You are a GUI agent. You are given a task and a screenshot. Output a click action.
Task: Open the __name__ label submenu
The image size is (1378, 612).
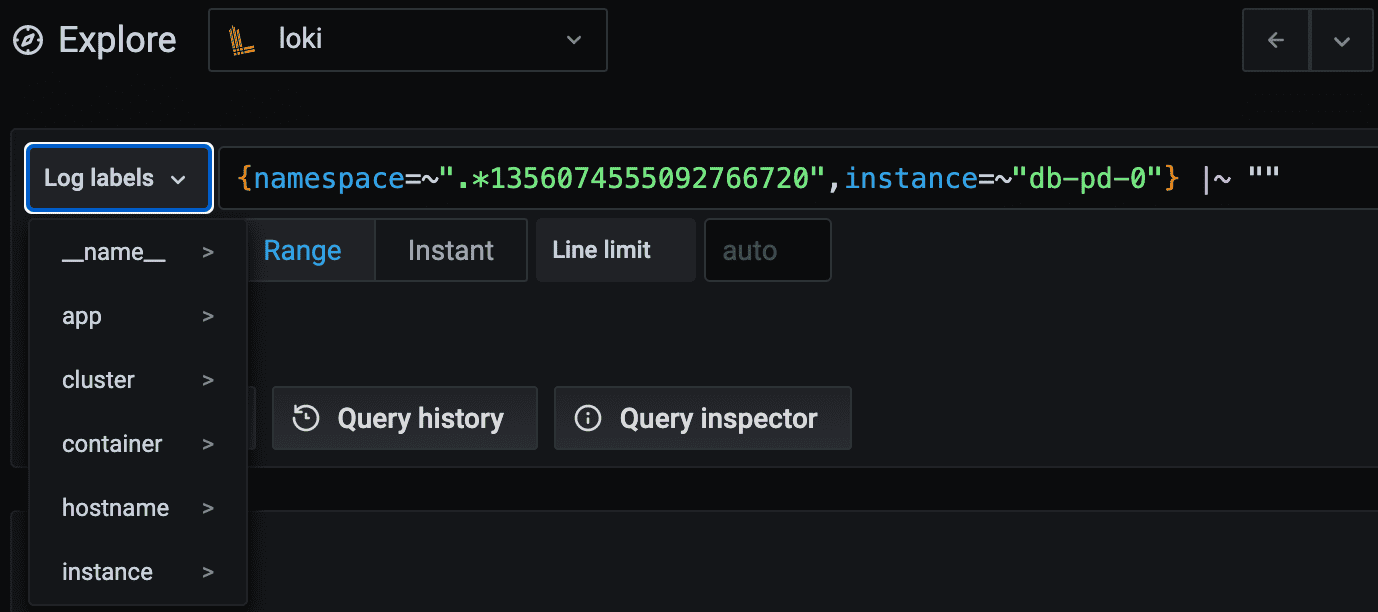coord(138,252)
